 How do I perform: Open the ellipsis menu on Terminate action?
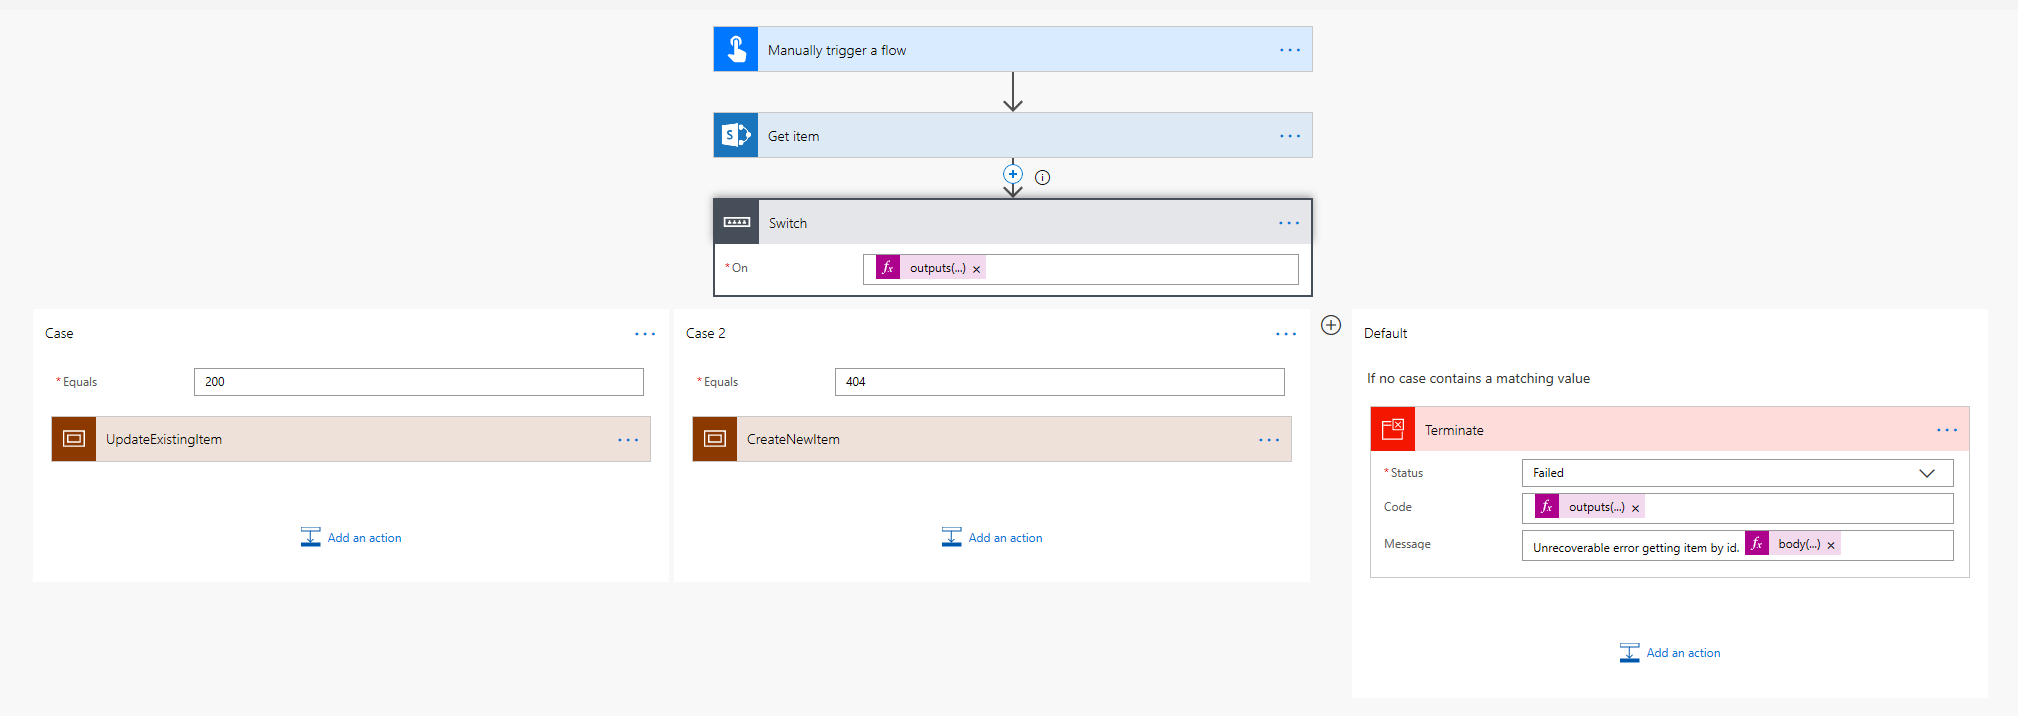coord(1947,430)
